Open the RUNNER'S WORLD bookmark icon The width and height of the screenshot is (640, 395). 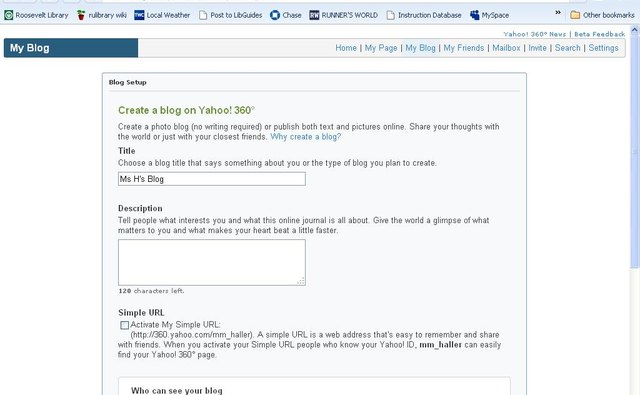[x=314, y=16]
